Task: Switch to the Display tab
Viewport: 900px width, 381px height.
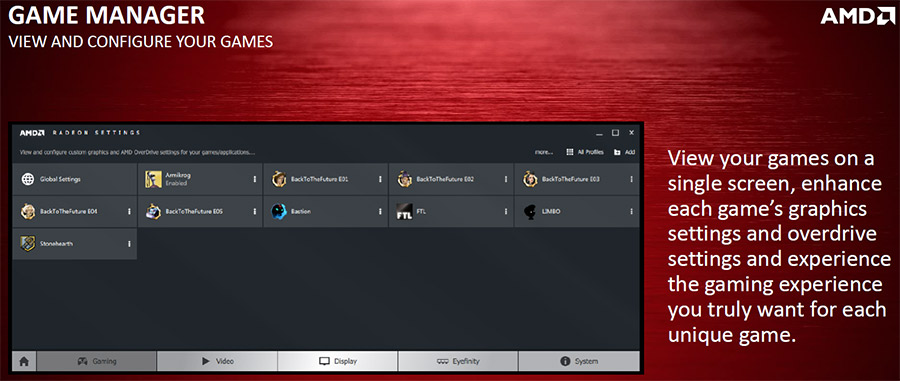Action: 338,361
